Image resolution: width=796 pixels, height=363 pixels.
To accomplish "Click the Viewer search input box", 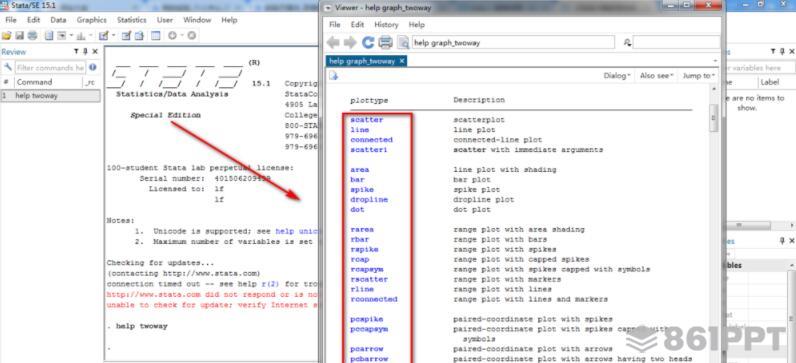I will pyautogui.click(x=676, y=43).
